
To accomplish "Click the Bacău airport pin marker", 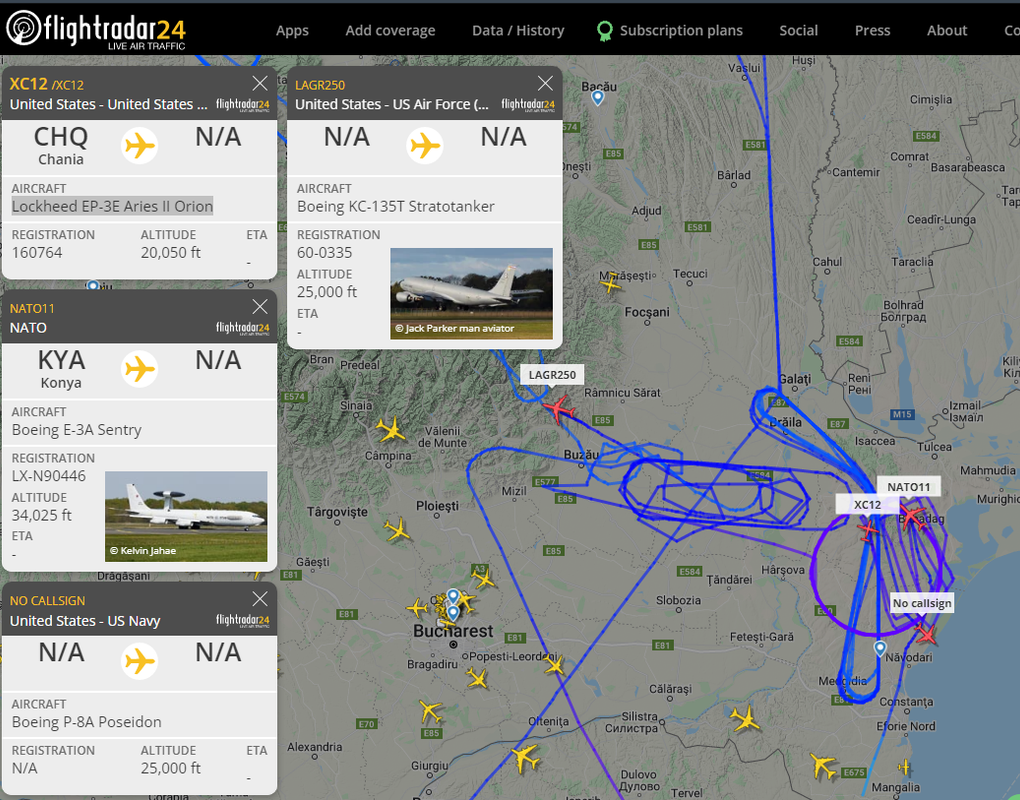I will click(x=598, y=98).
